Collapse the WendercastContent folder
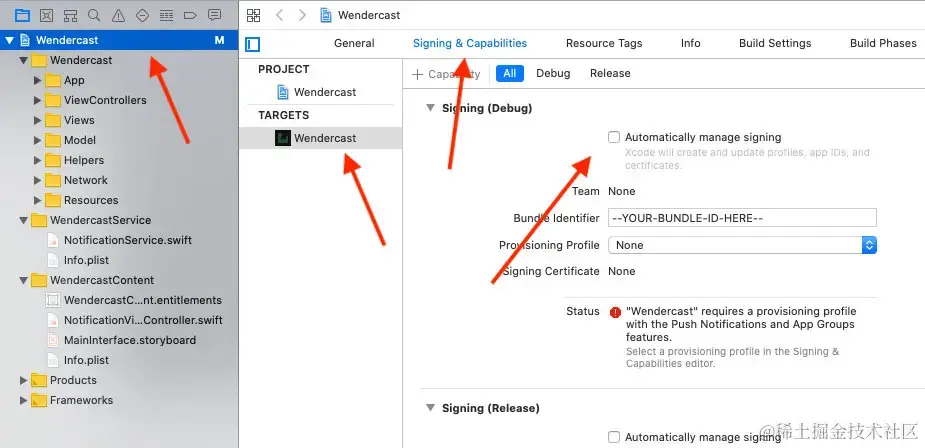 click(x=24, y=280)
